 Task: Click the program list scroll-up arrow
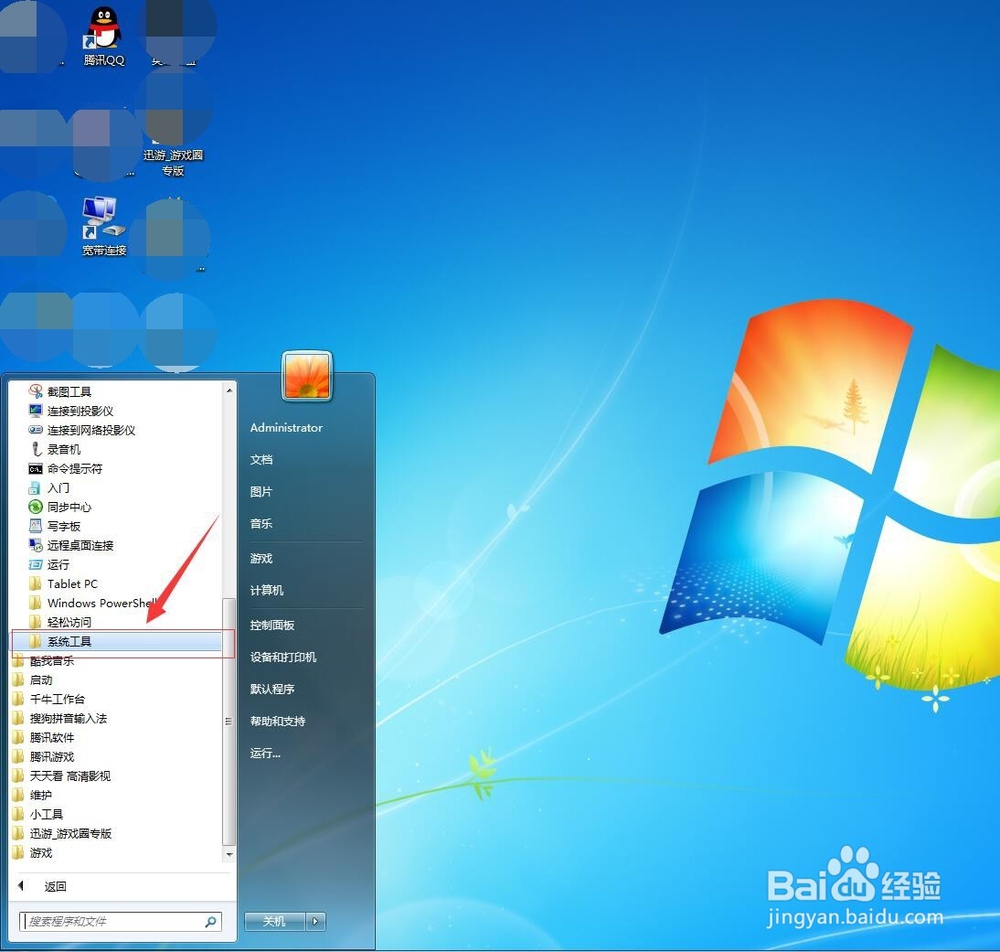pyautogui.click(x=230, y=390)
